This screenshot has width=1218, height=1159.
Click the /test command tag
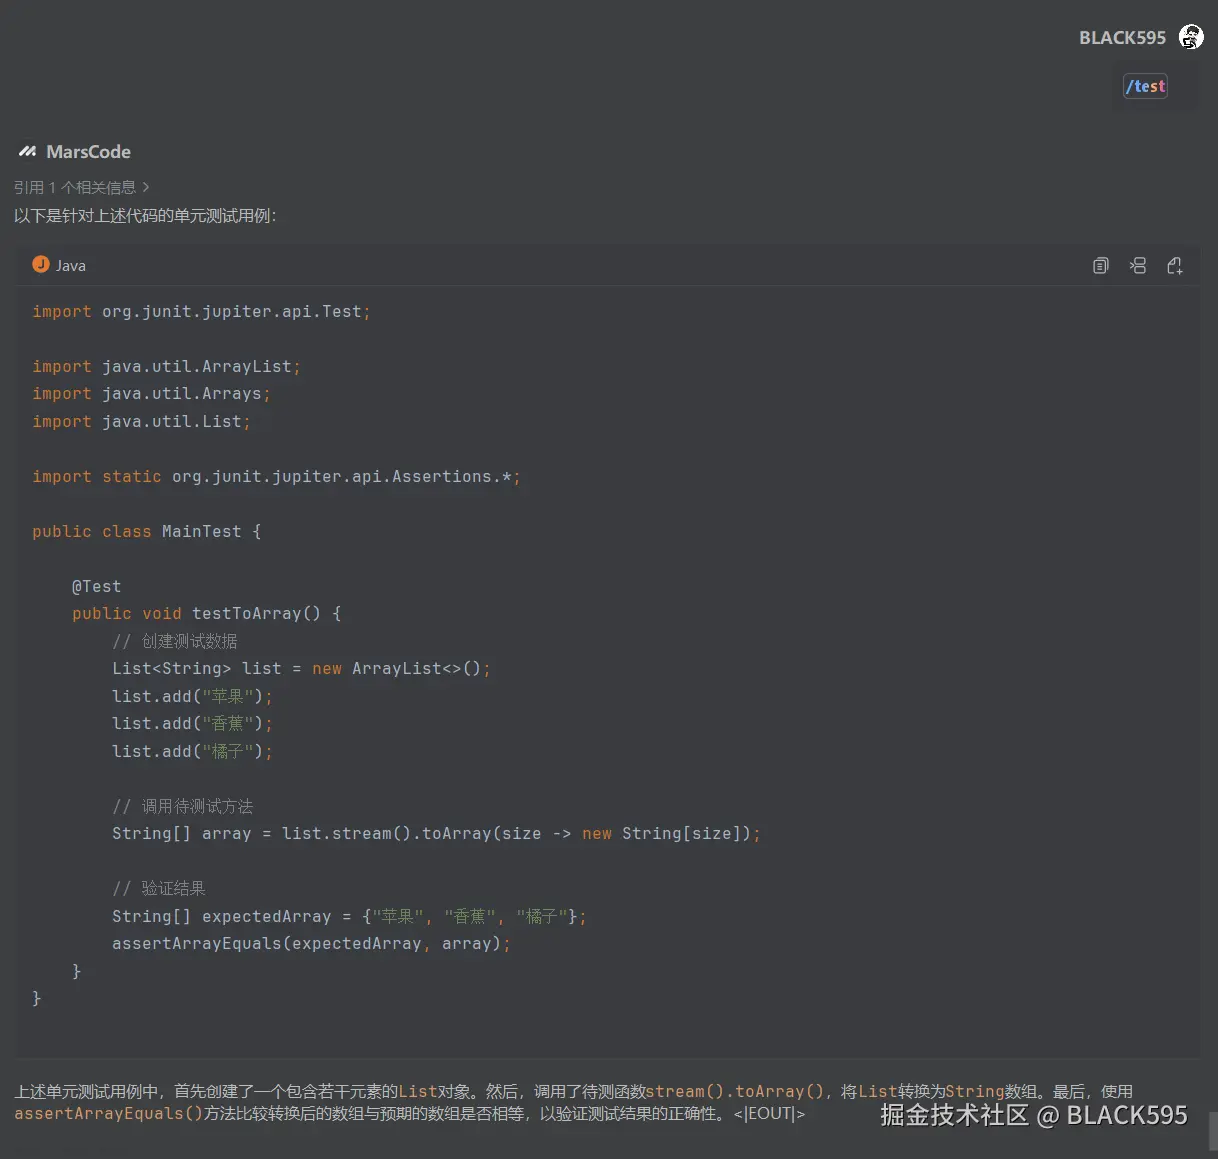click(1146, 86)
